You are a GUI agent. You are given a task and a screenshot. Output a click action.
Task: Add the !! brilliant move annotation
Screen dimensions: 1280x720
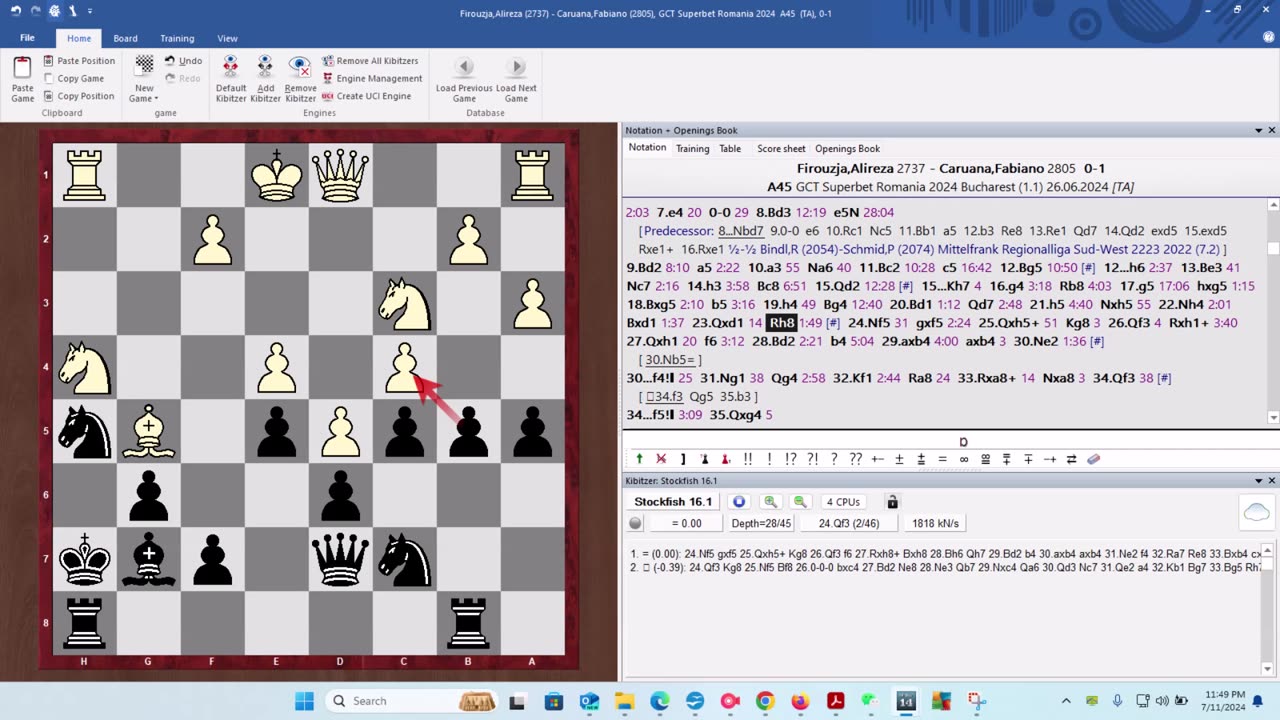747,459
